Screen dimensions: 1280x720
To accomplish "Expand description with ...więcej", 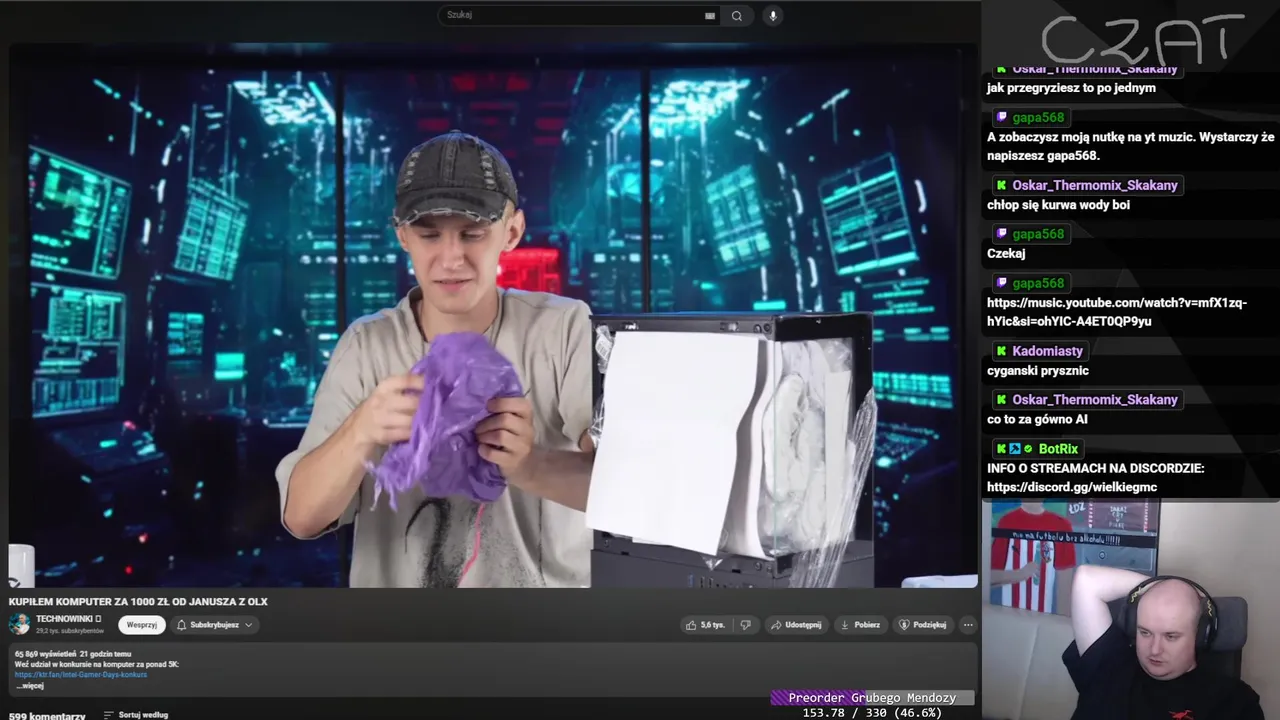I will tap(30, 686).
